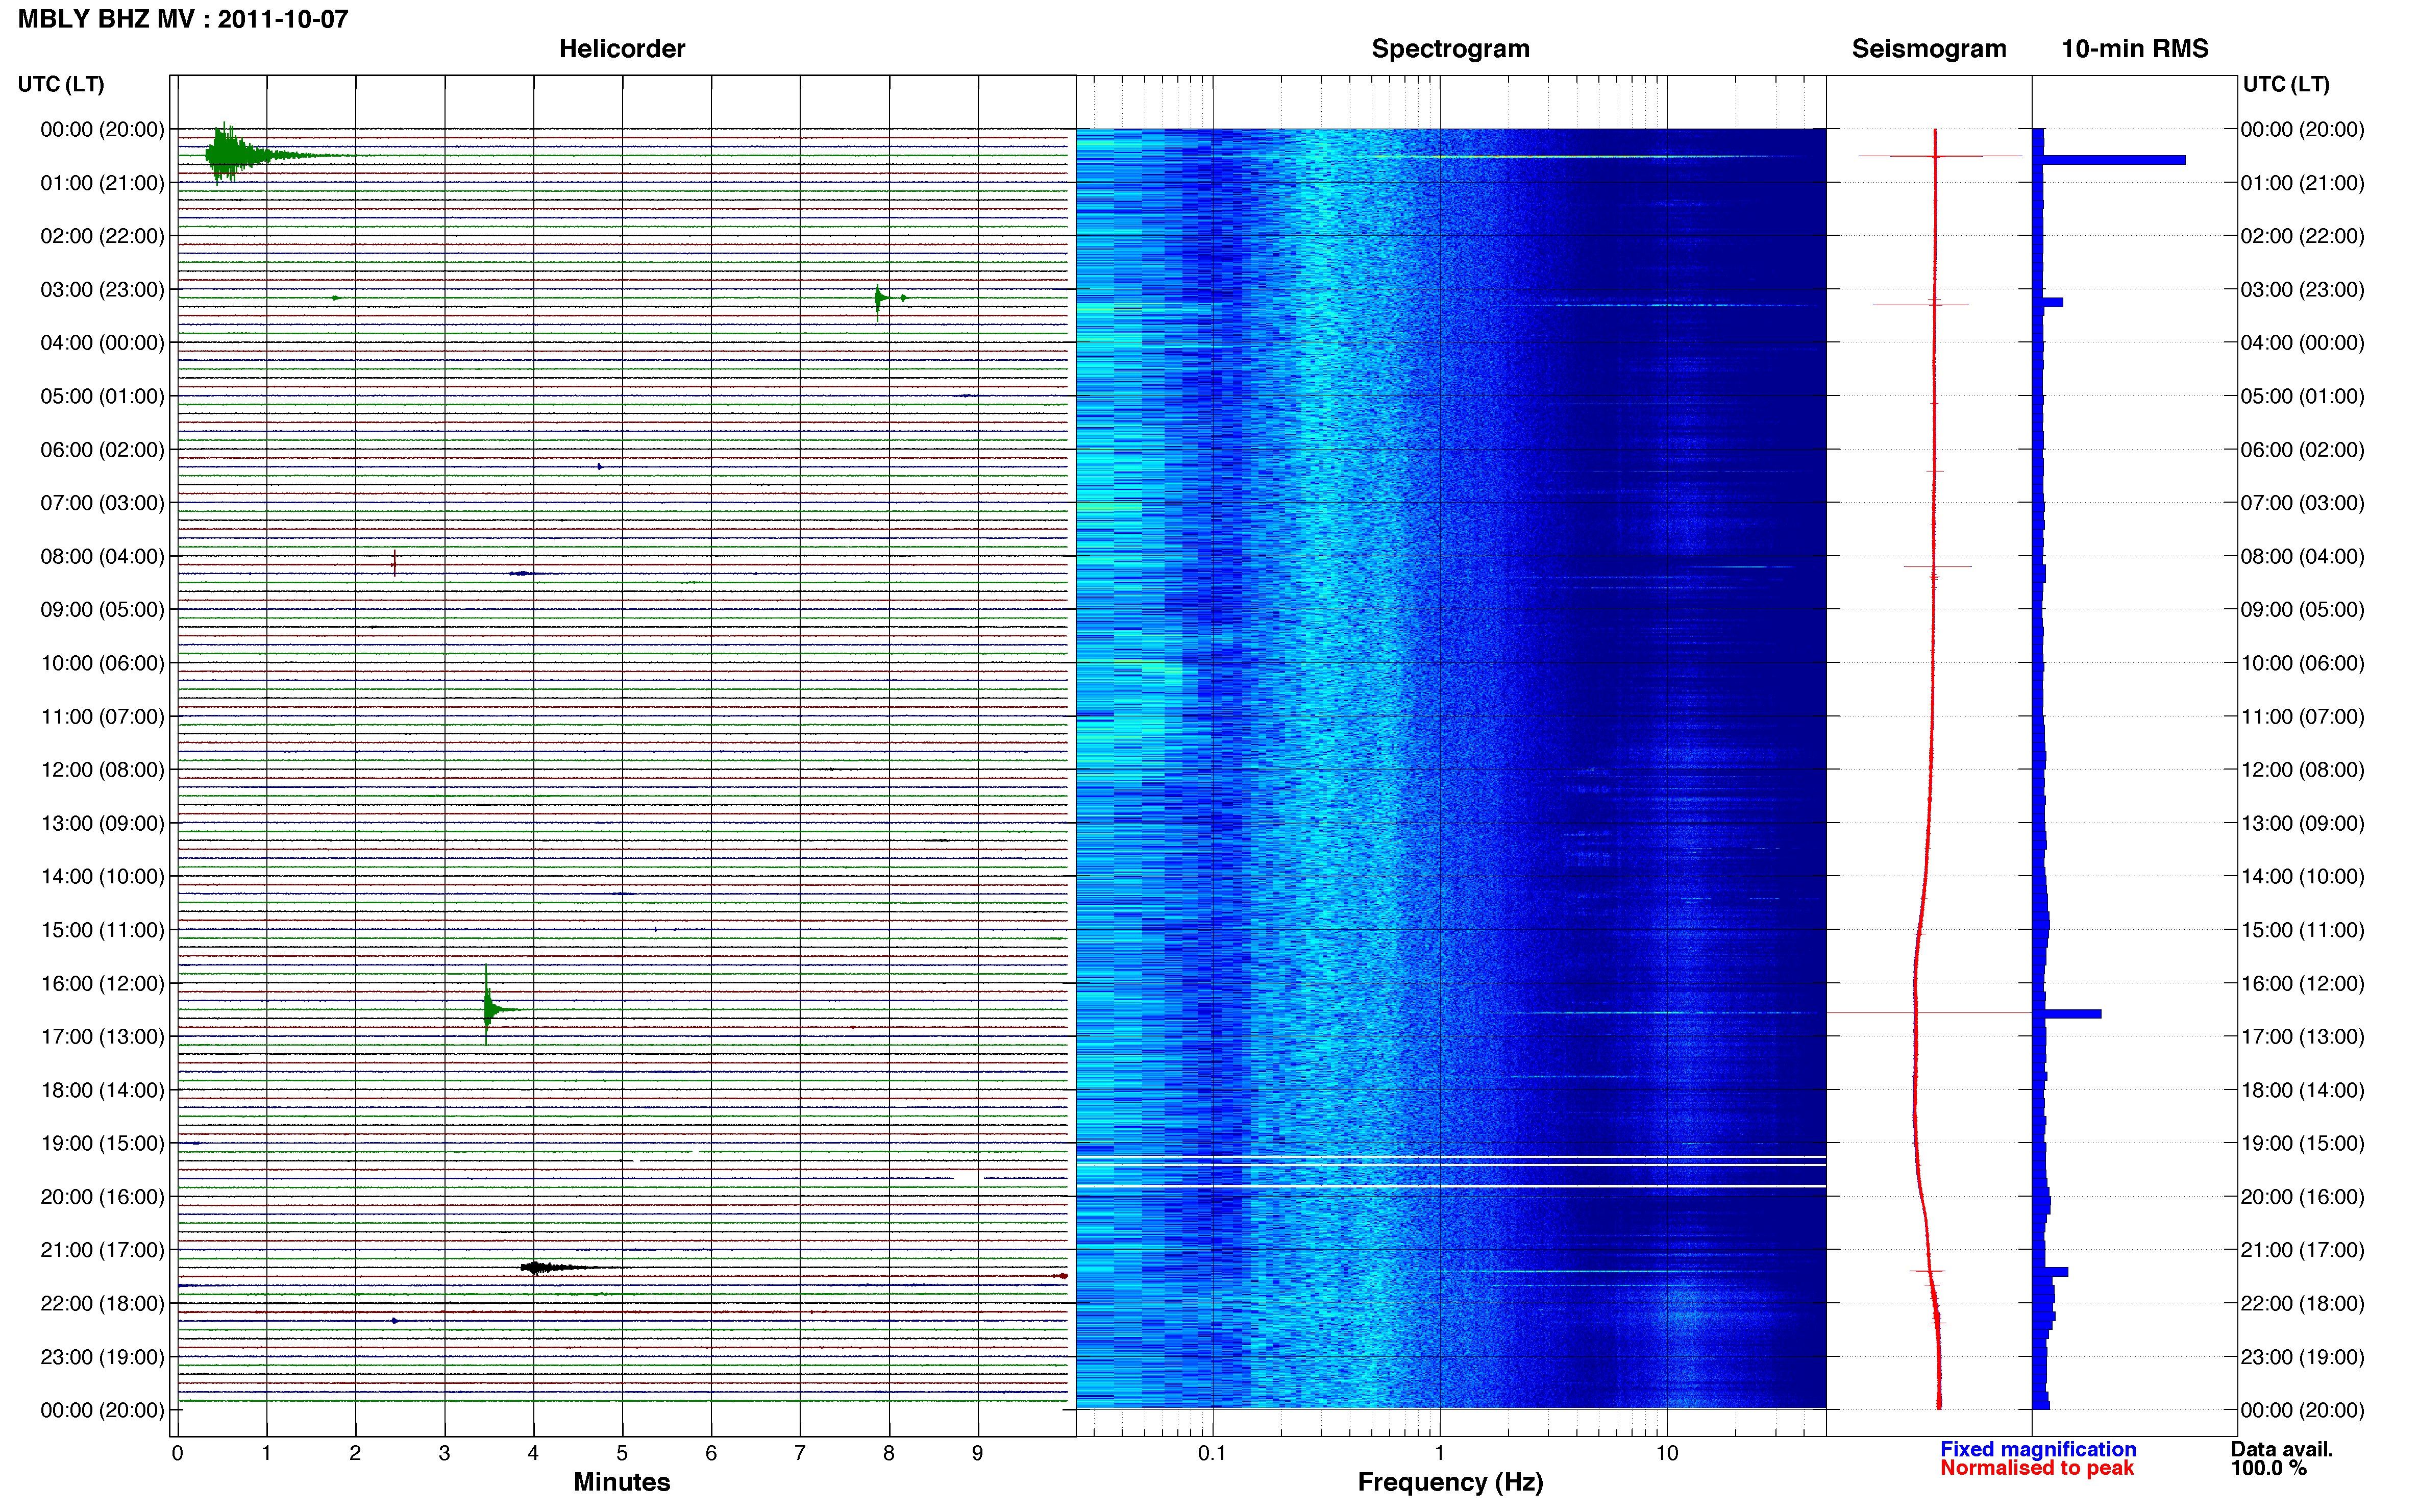
Task: Click the 10 frequency tick label
Action: pyautogui.click(x=1667, y=1453)
